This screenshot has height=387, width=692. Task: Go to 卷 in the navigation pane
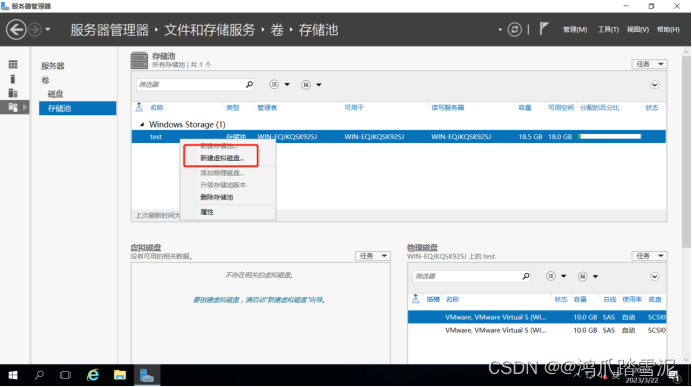[45, 80]
